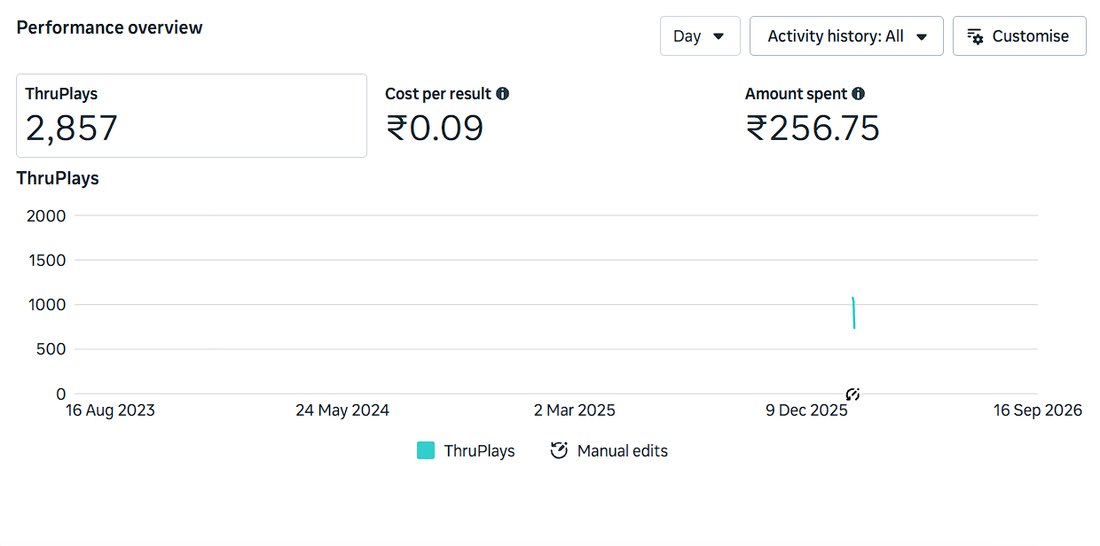
Task: Click the teal ThruPlays data line
Action: 853,313
